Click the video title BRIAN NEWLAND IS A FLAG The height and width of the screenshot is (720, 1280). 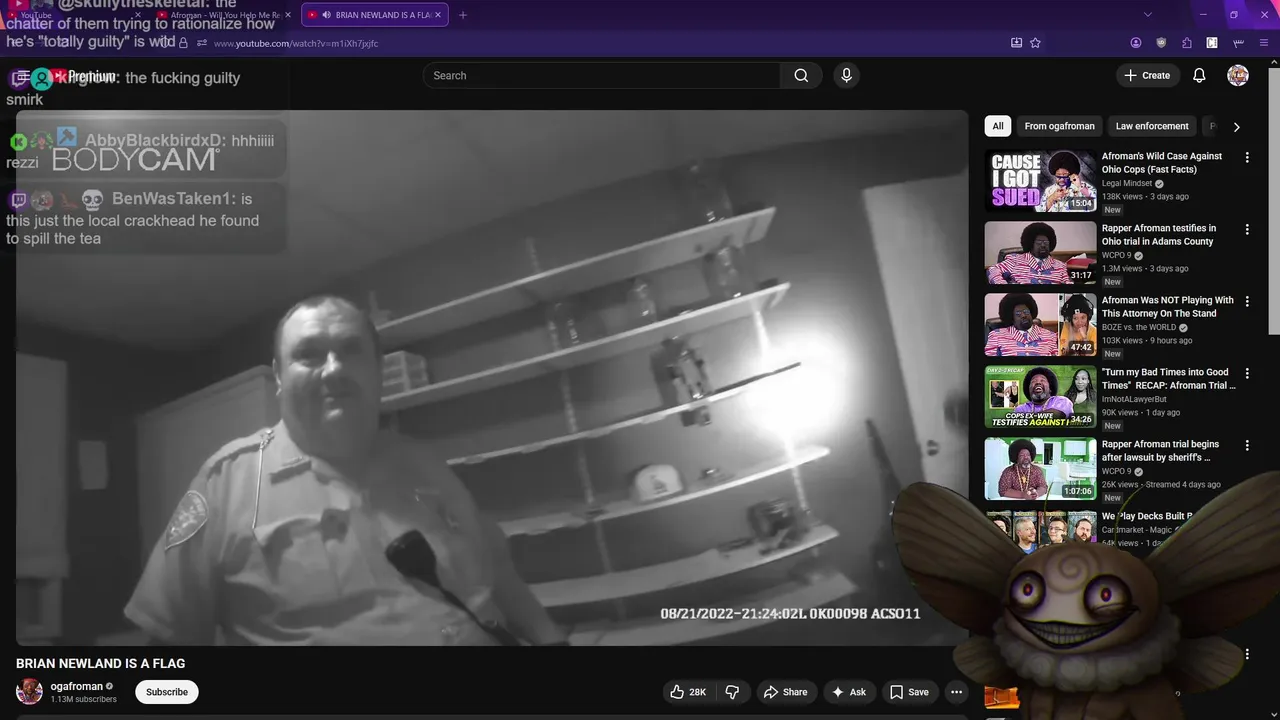tap(100, 664)
